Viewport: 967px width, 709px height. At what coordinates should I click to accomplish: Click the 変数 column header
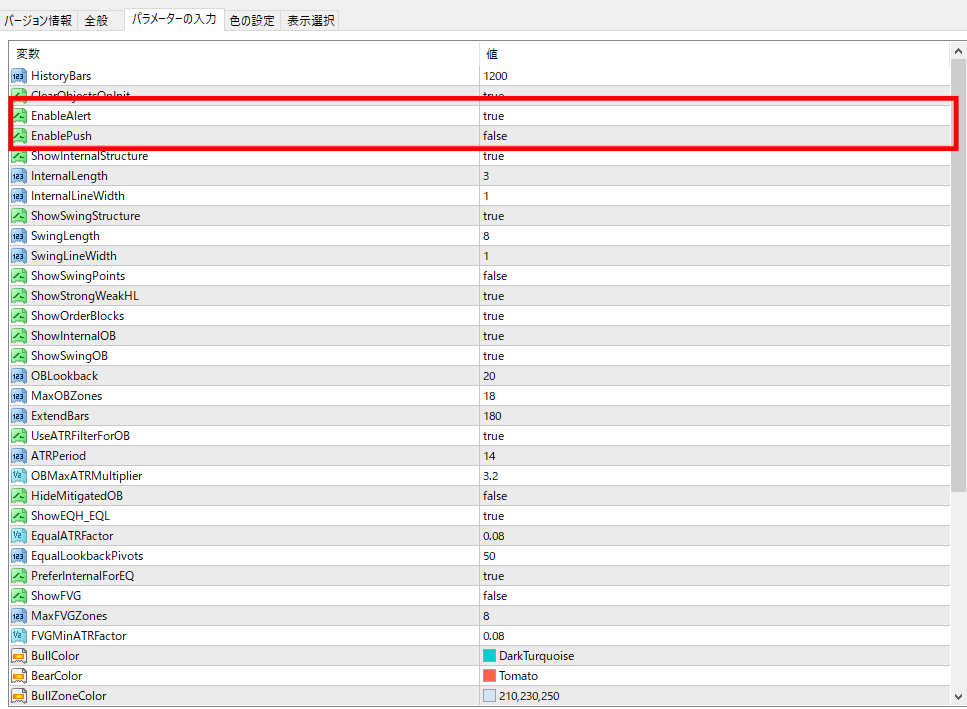point(28,54)
